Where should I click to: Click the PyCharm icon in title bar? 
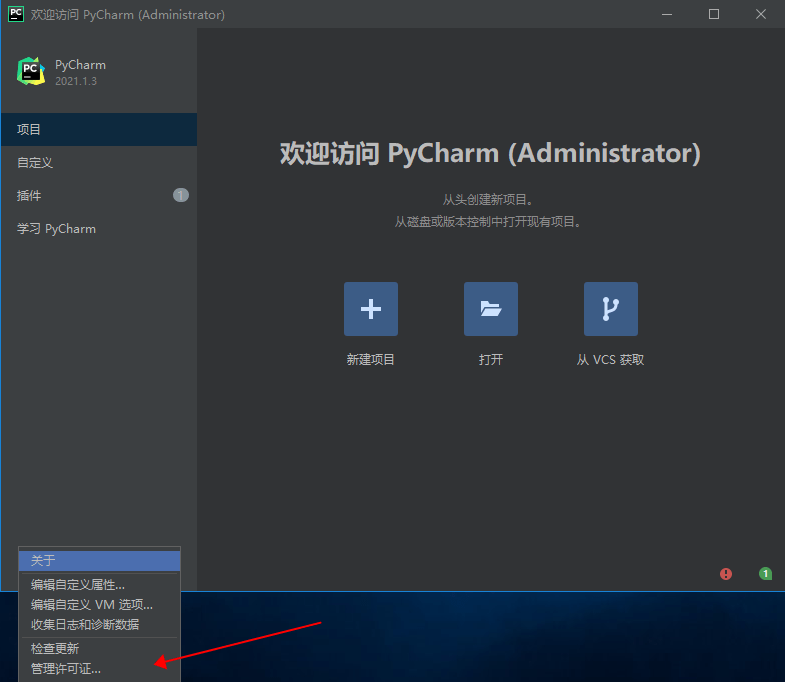click(15, 14)
